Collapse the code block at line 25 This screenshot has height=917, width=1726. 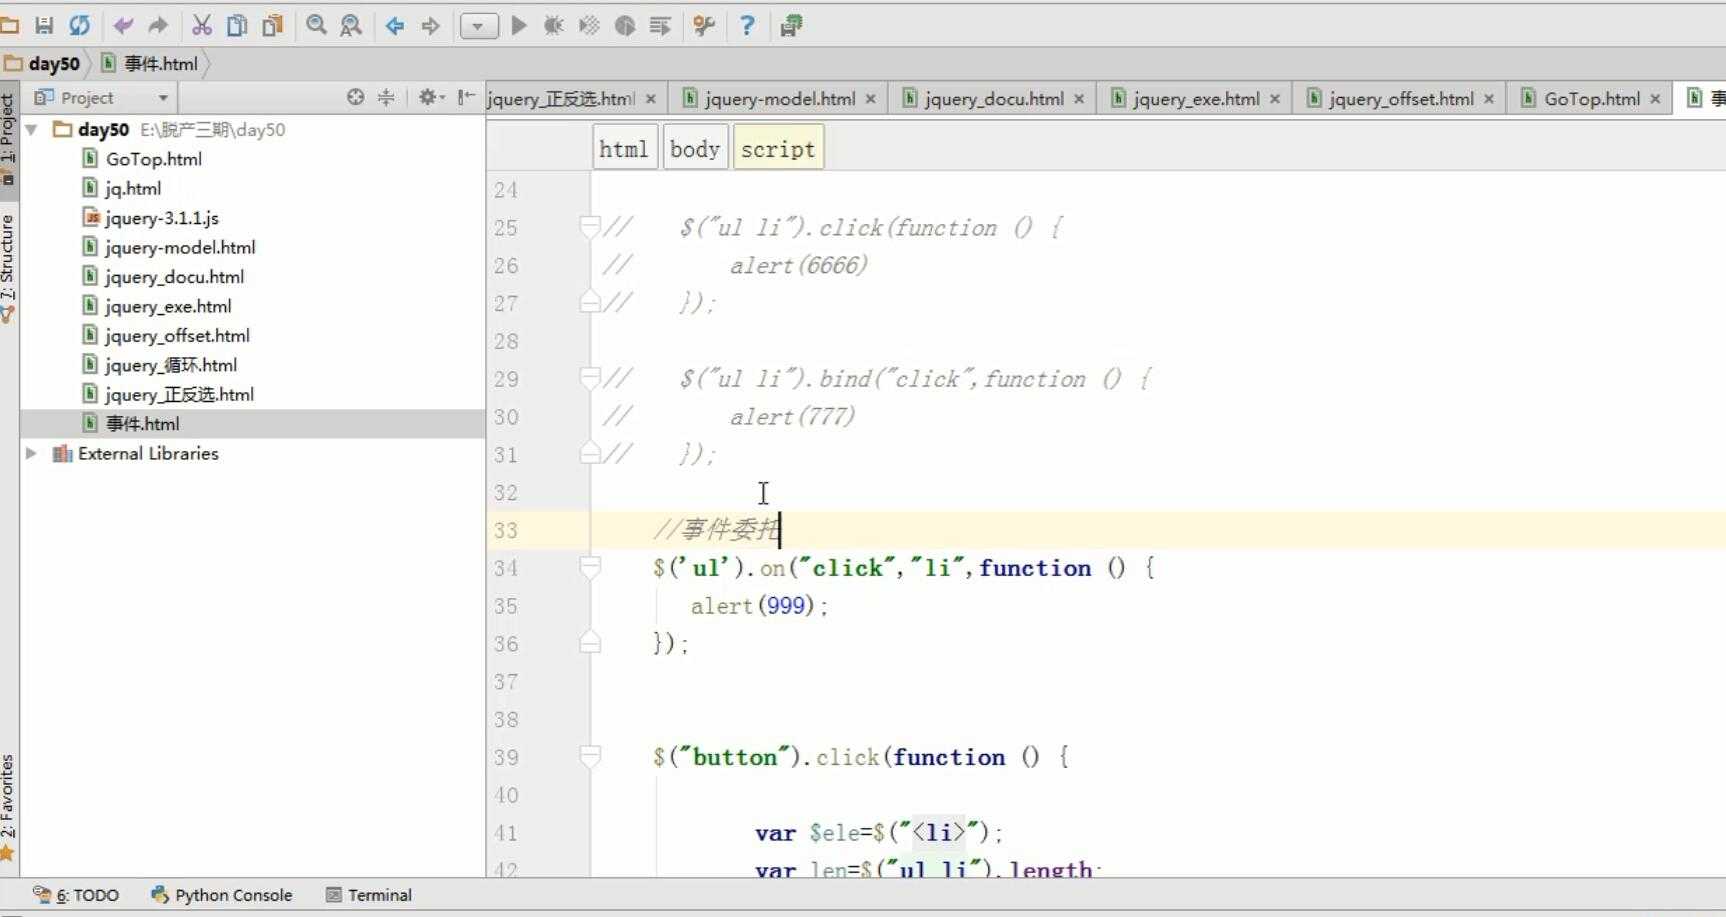pyautogui.click(x=590, y=227)
